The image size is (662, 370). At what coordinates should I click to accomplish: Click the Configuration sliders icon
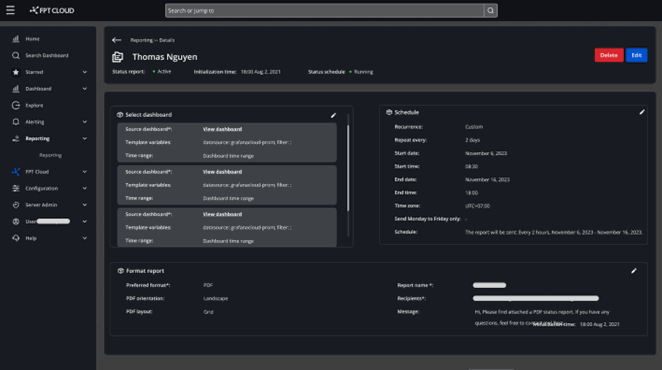[16, 188]
